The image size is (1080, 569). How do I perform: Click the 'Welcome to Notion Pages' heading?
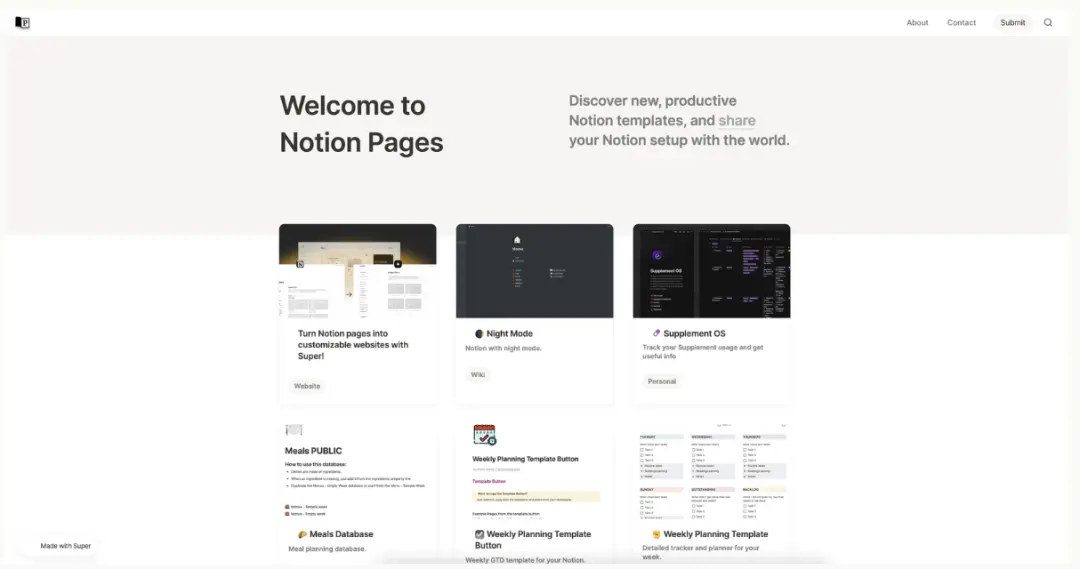pos(361,124)
